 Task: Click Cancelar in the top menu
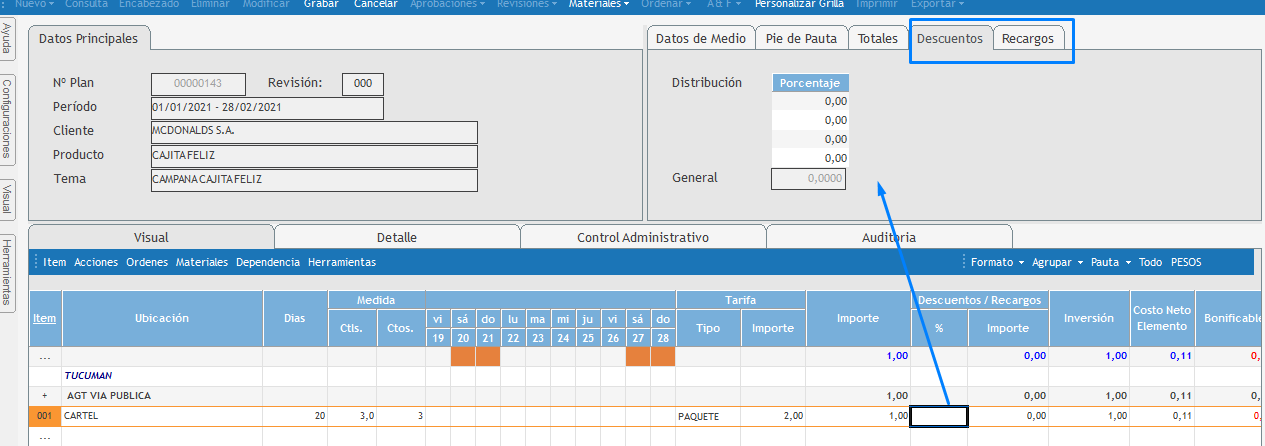(376, 4)
